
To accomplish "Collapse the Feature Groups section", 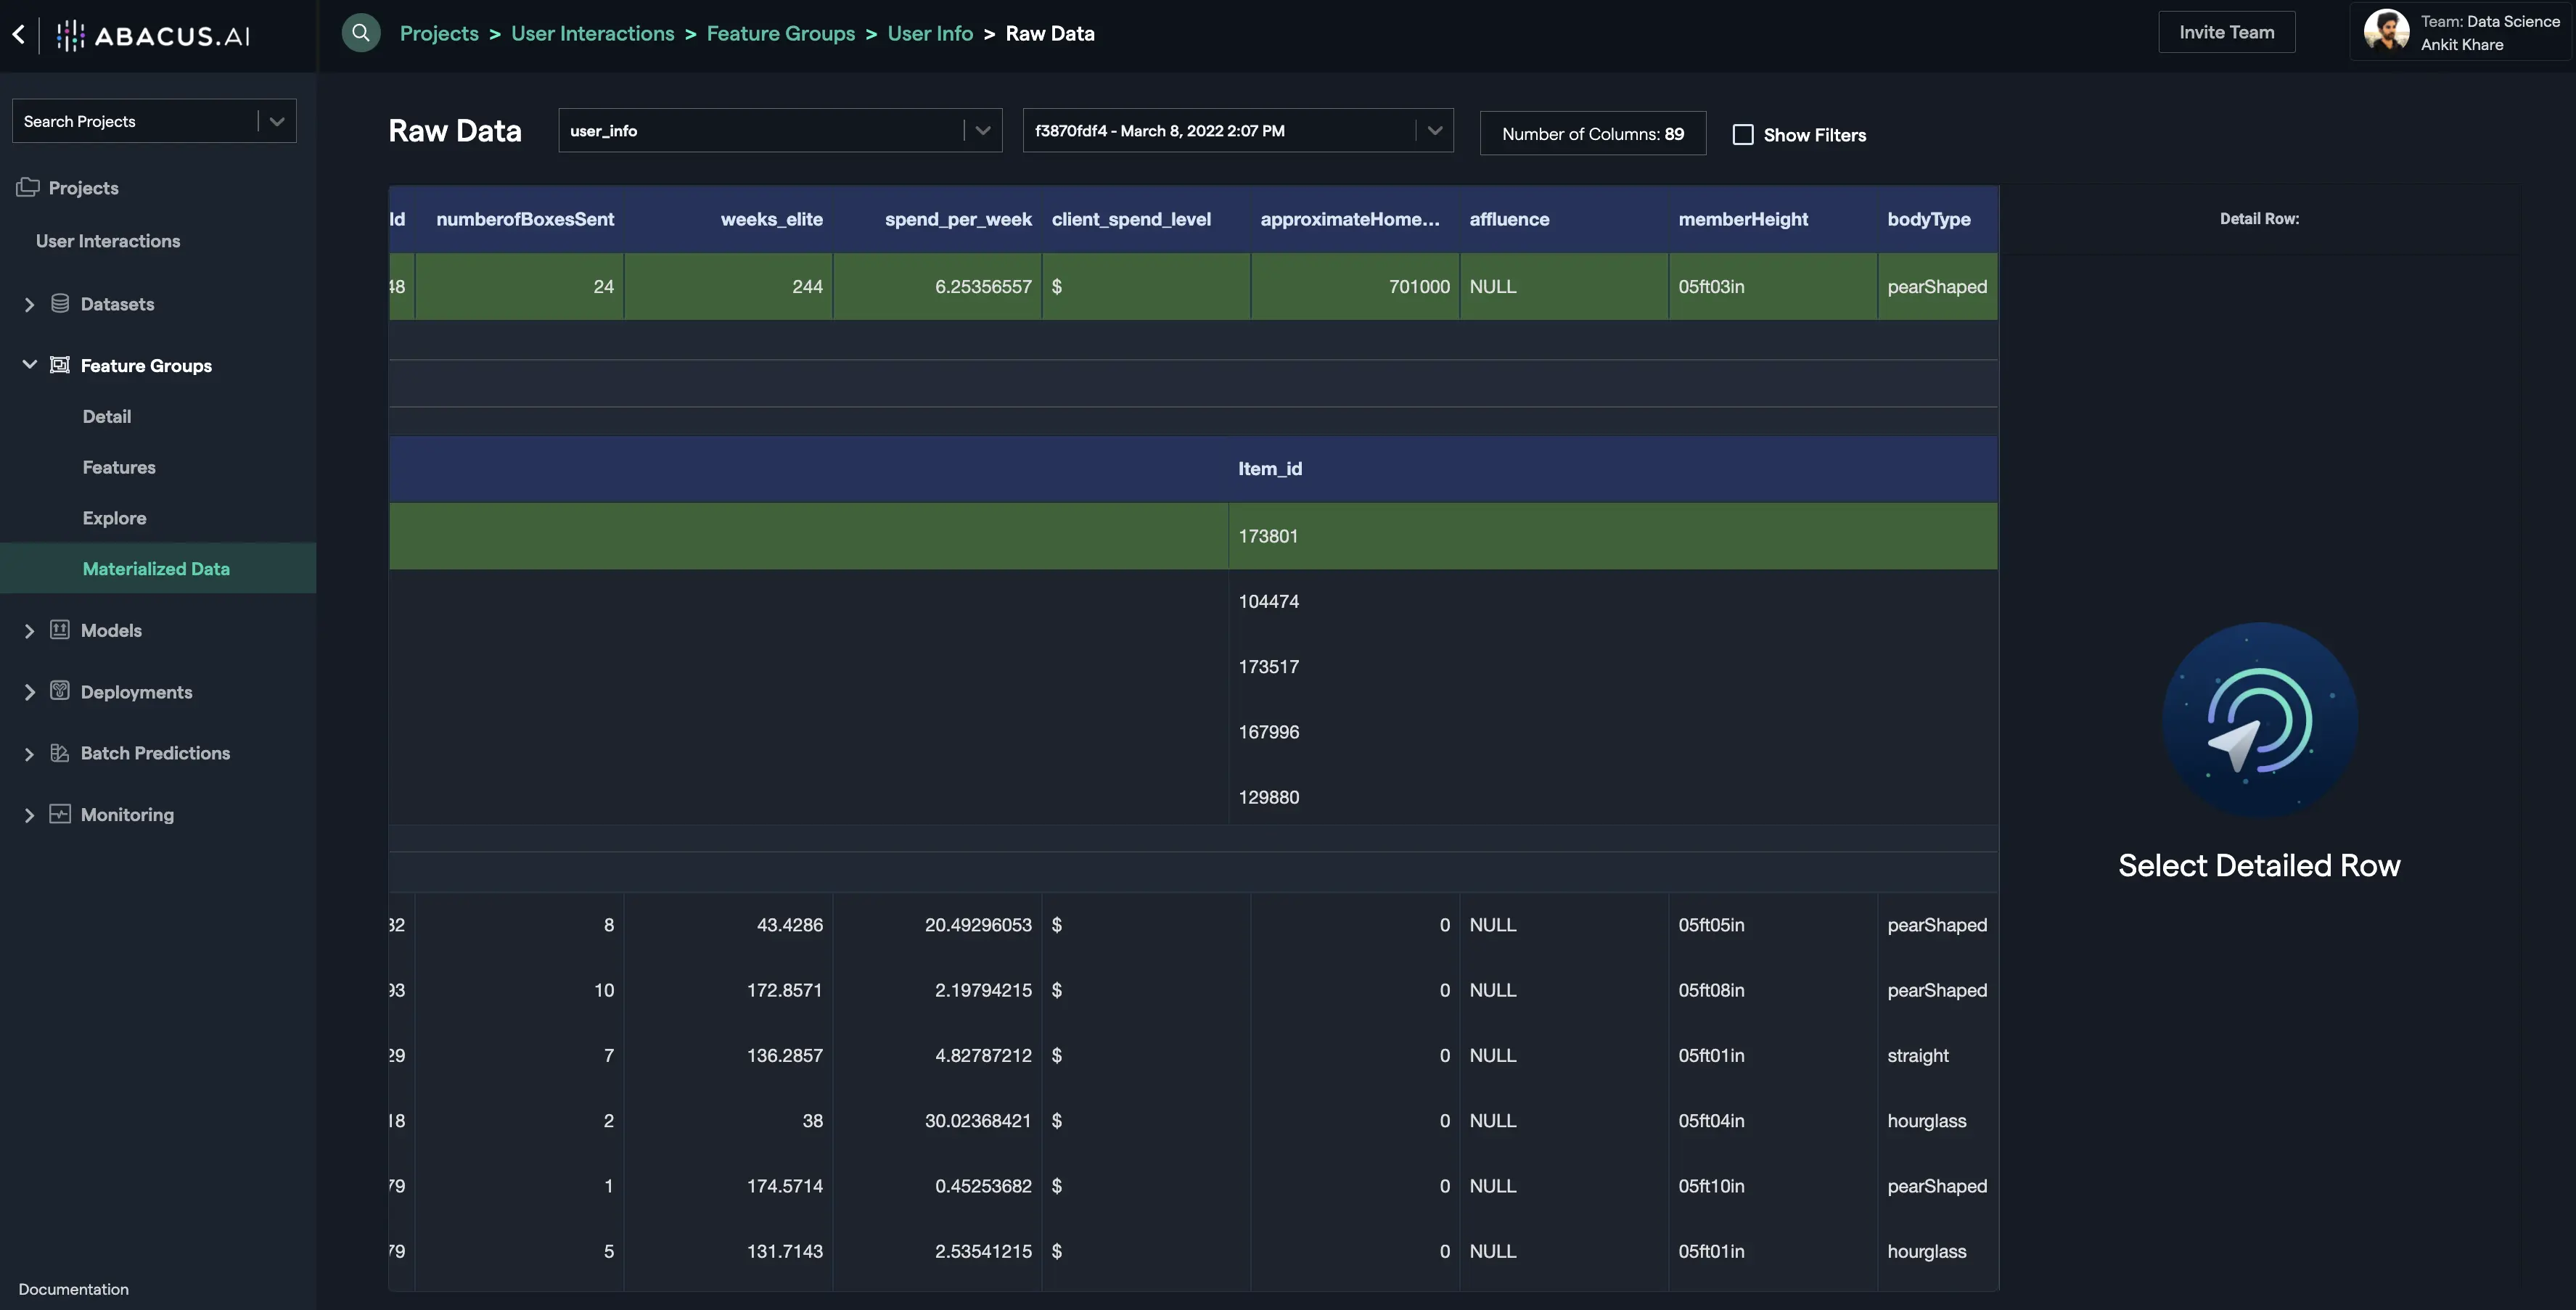I will click(x=29, y=365).
